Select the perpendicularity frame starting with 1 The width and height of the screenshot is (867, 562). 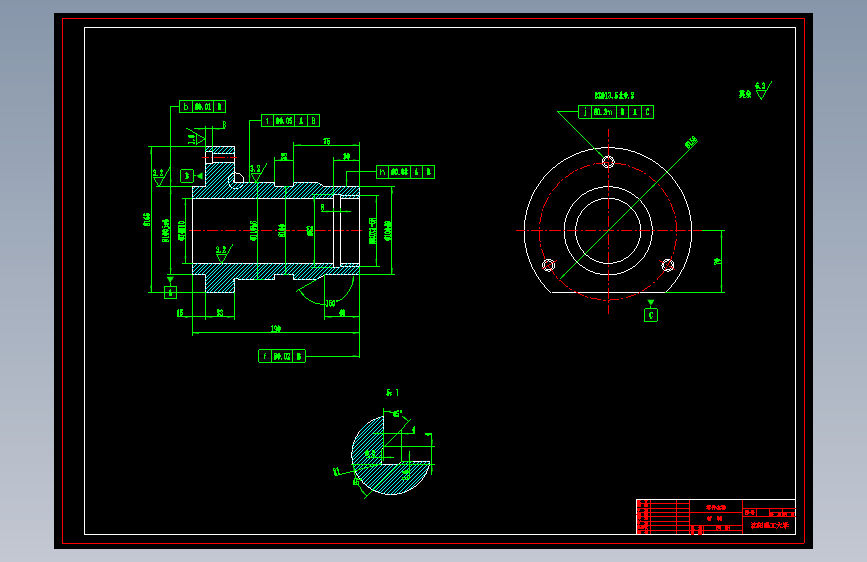click(x=290, y=121)
